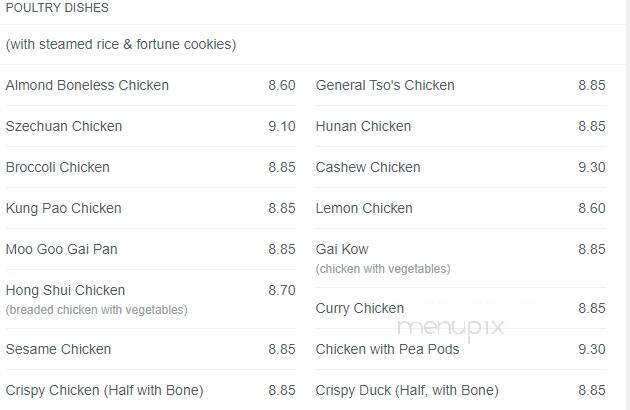Image resolution: width=630 pixels, height=410 pixels.
Task: Click on Curry Chicken
Action: (360, 308)
